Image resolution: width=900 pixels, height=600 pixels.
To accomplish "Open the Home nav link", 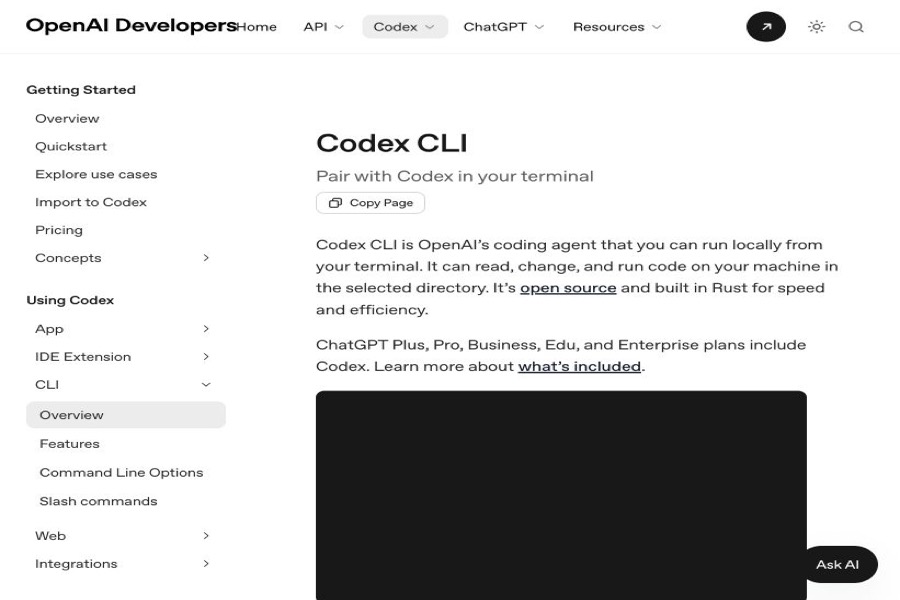I will 257,27.
